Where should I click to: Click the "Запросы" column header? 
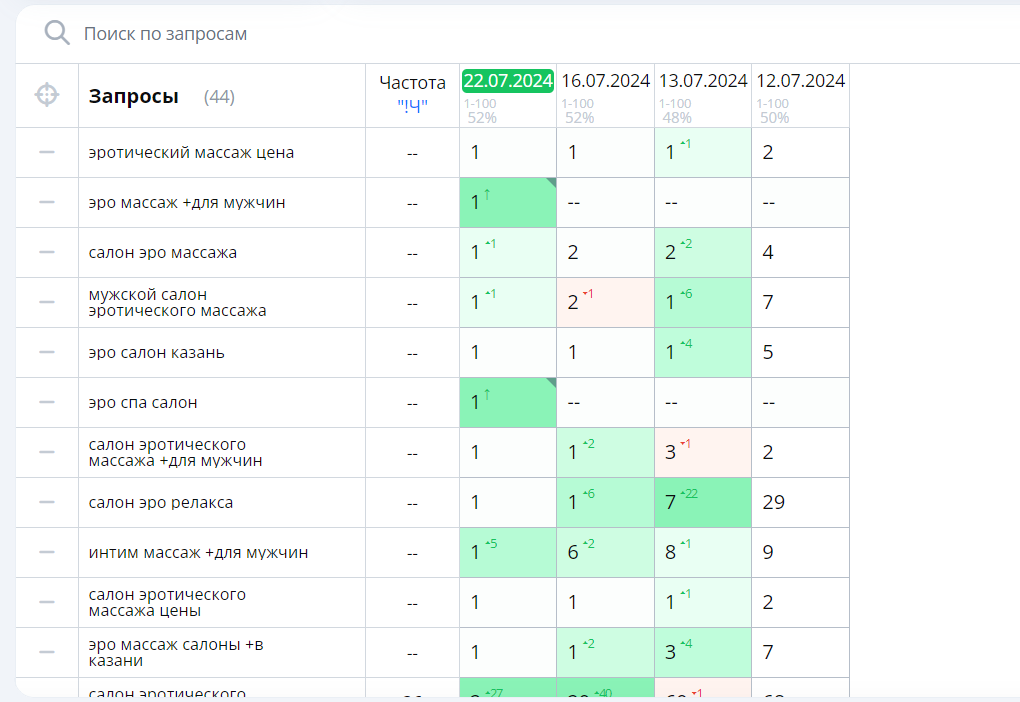pos(133,96)
